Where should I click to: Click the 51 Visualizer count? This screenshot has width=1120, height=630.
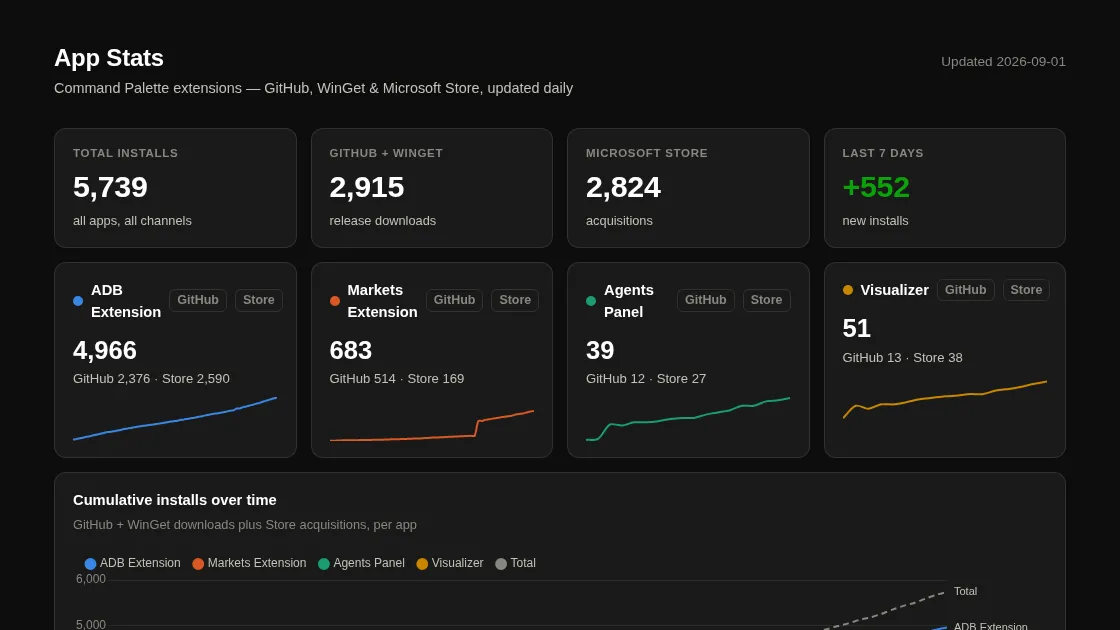pyautogui.click(x=856, y=329)
